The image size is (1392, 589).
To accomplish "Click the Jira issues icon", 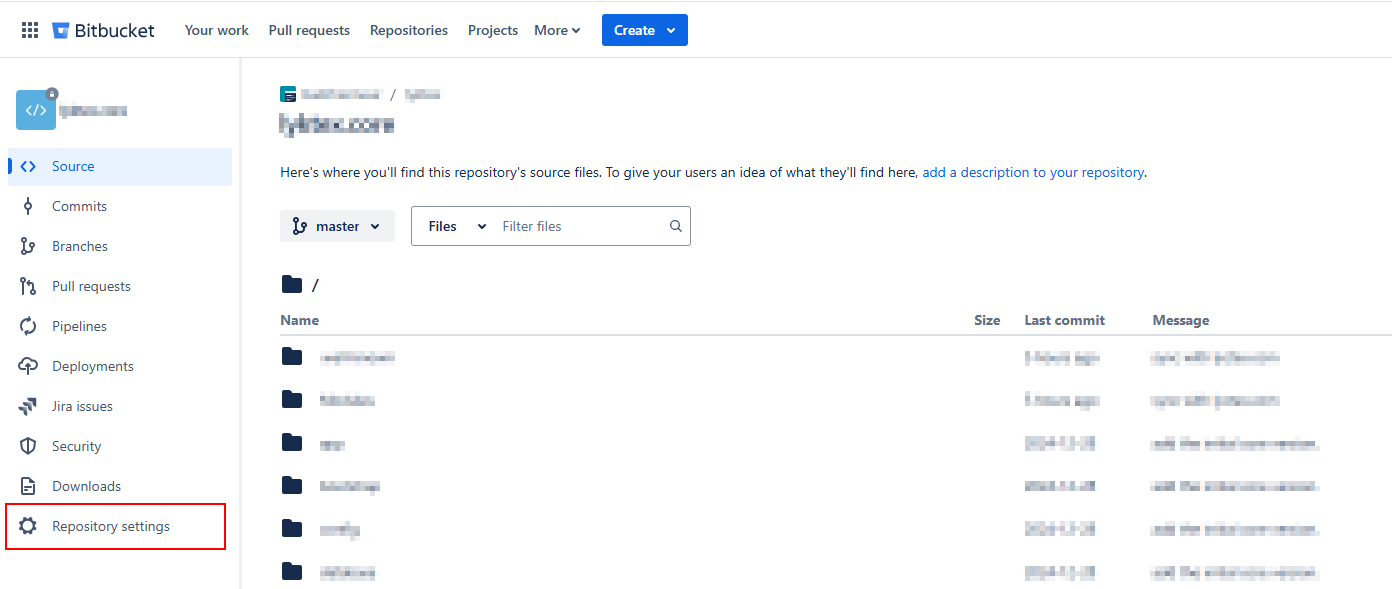I will [28, 406].
